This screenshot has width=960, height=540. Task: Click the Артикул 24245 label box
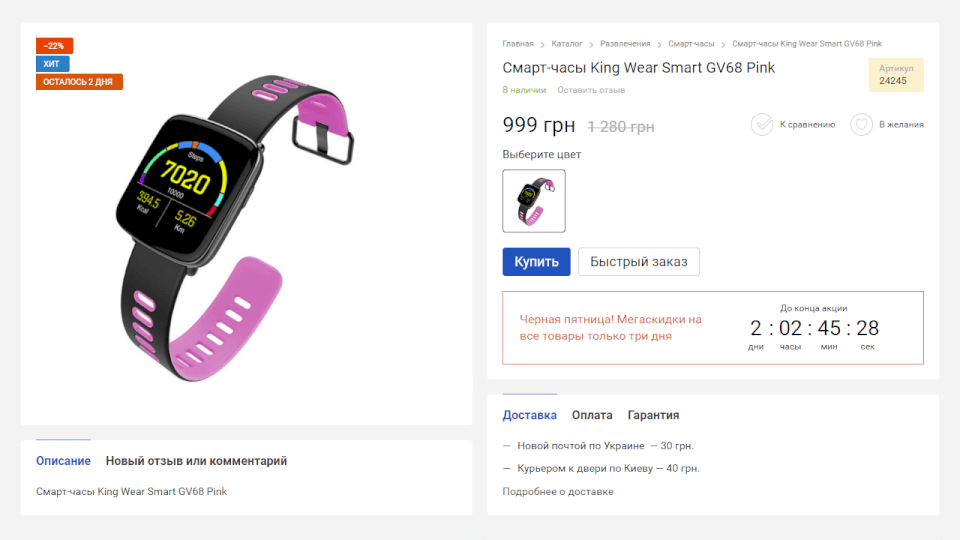[x=896, y=75]
